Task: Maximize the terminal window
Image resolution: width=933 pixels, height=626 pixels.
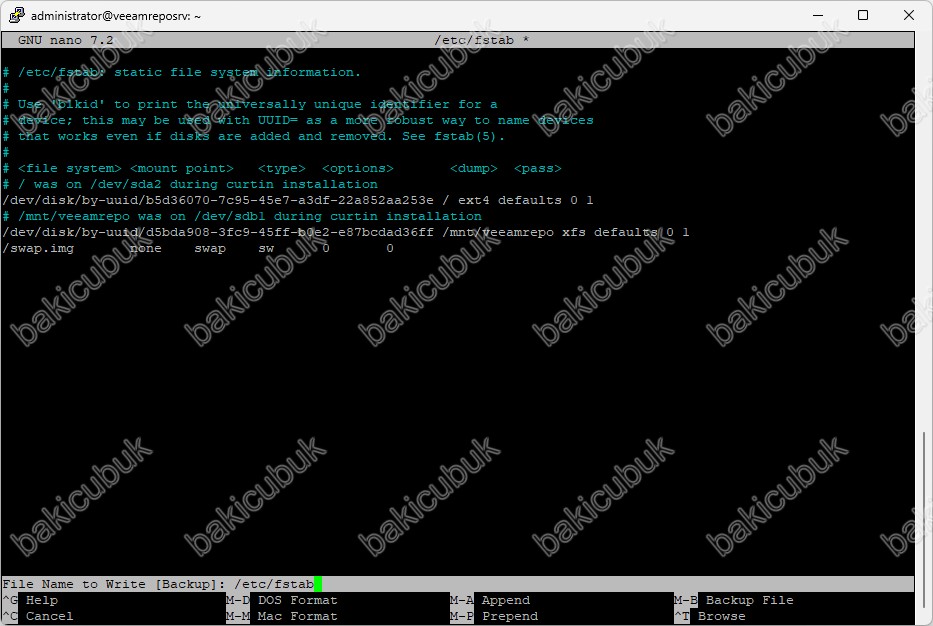Action: pos(863,15)
